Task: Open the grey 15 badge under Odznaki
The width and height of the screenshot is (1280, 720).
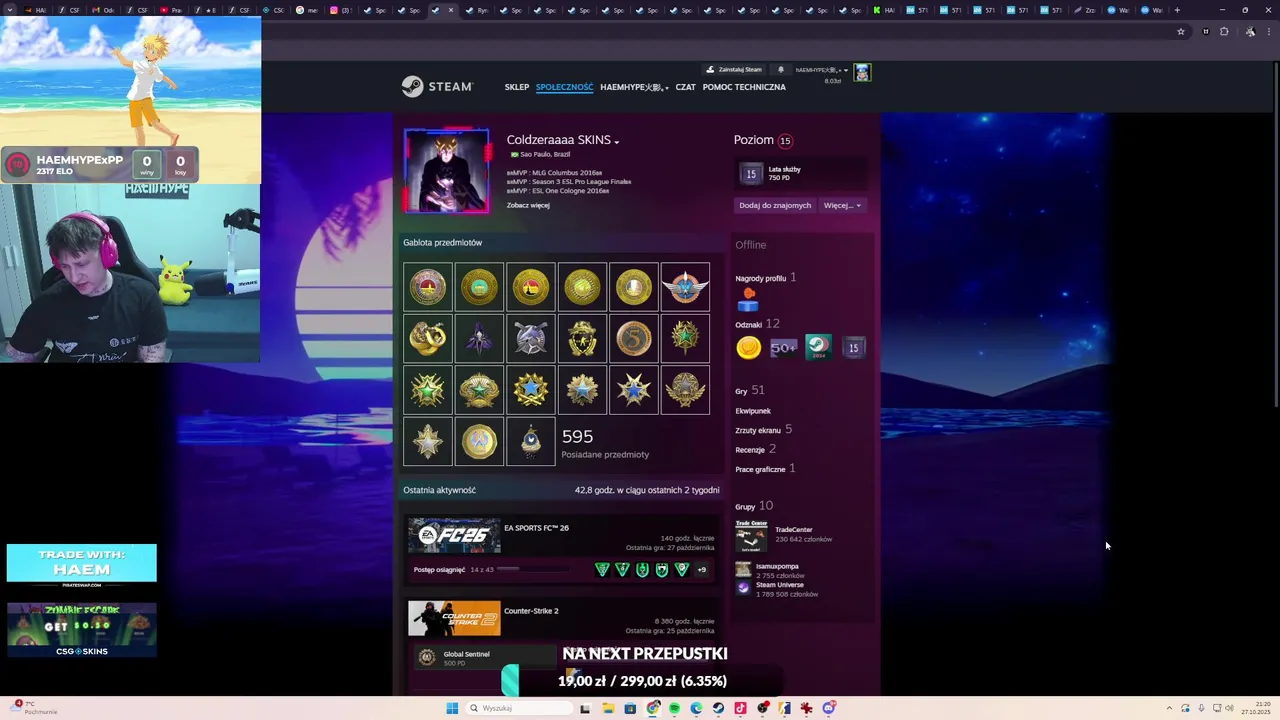Action: [x=853, y=348]
